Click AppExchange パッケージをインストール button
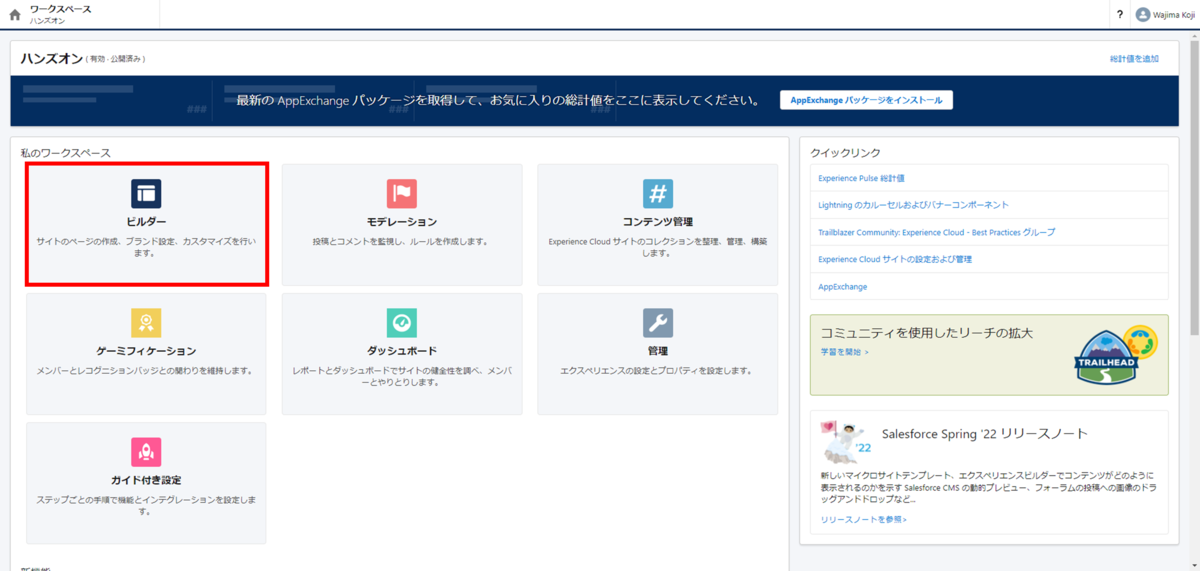1200x571 pixels. tap(866, 100)
